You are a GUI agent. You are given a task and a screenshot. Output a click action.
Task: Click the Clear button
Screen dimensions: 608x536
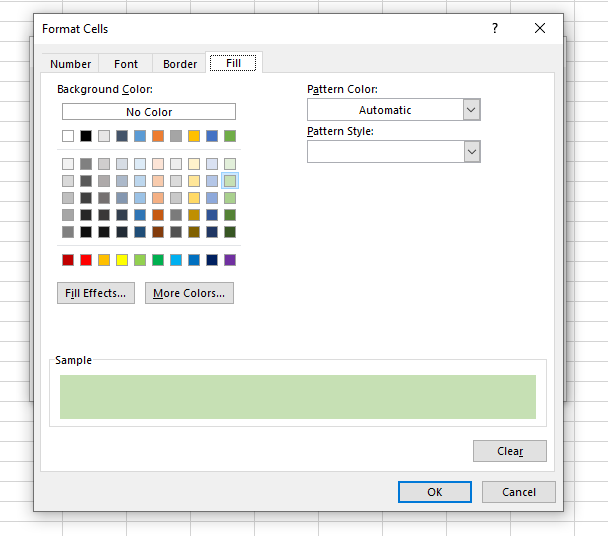(x=510, y=451)
